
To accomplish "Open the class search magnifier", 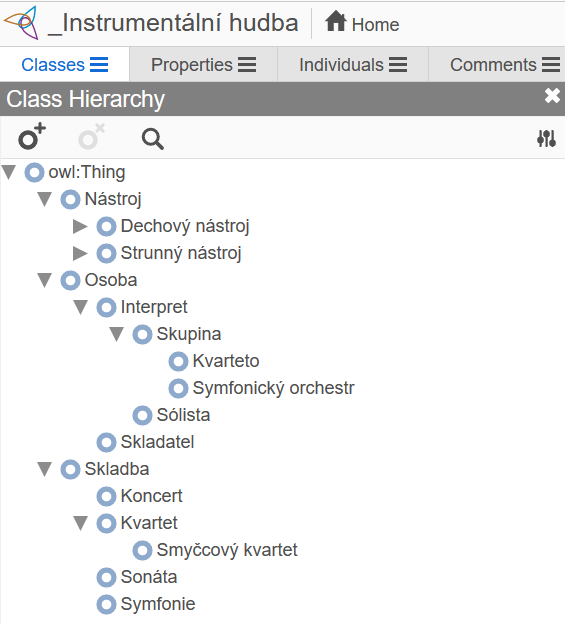I will point(152,139).
